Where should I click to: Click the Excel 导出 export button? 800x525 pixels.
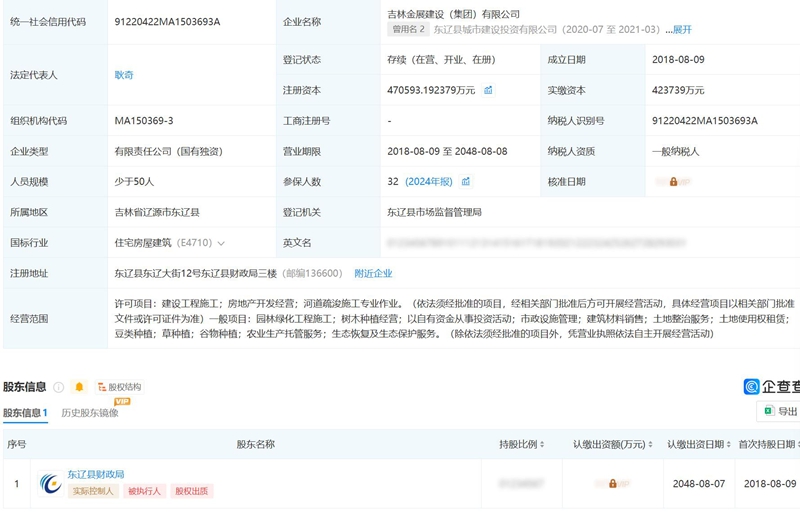point(779,411)
